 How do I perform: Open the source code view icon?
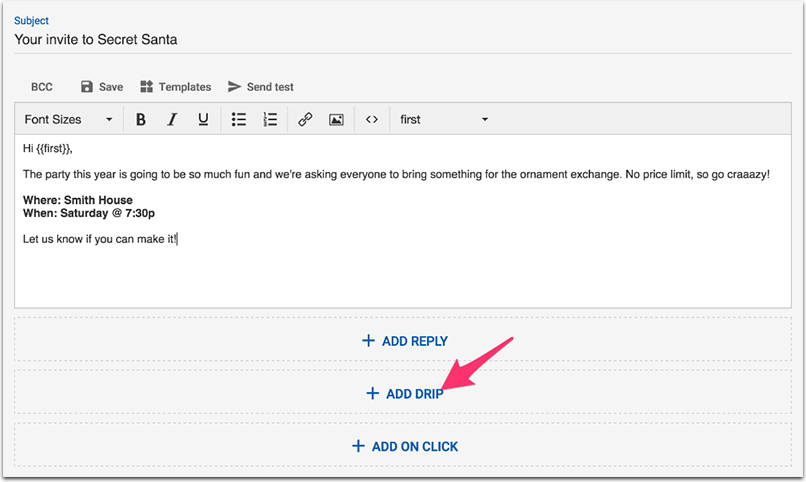tap(371, 119)
